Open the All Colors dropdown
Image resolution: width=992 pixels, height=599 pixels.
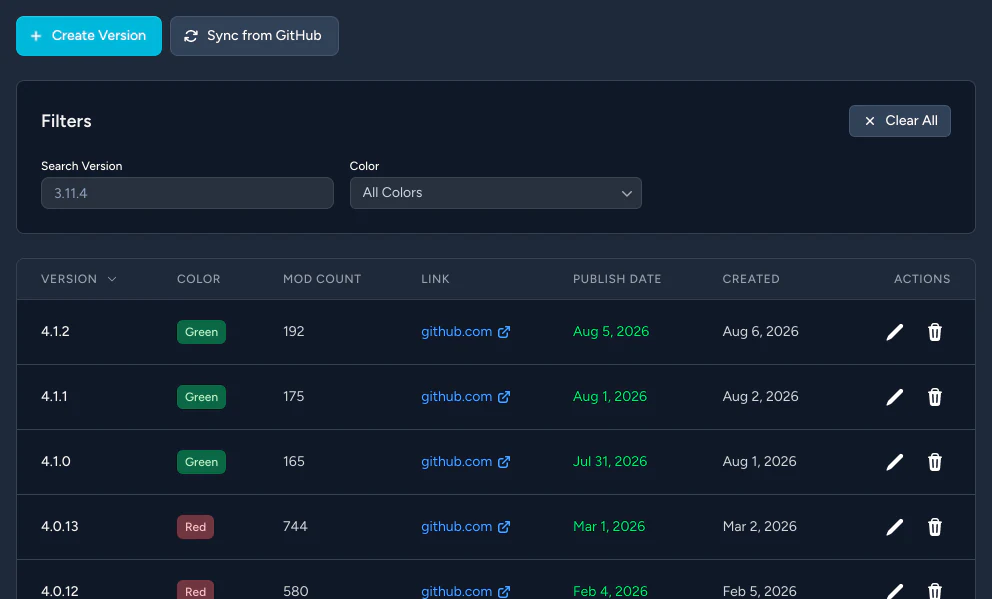[496, 193]
